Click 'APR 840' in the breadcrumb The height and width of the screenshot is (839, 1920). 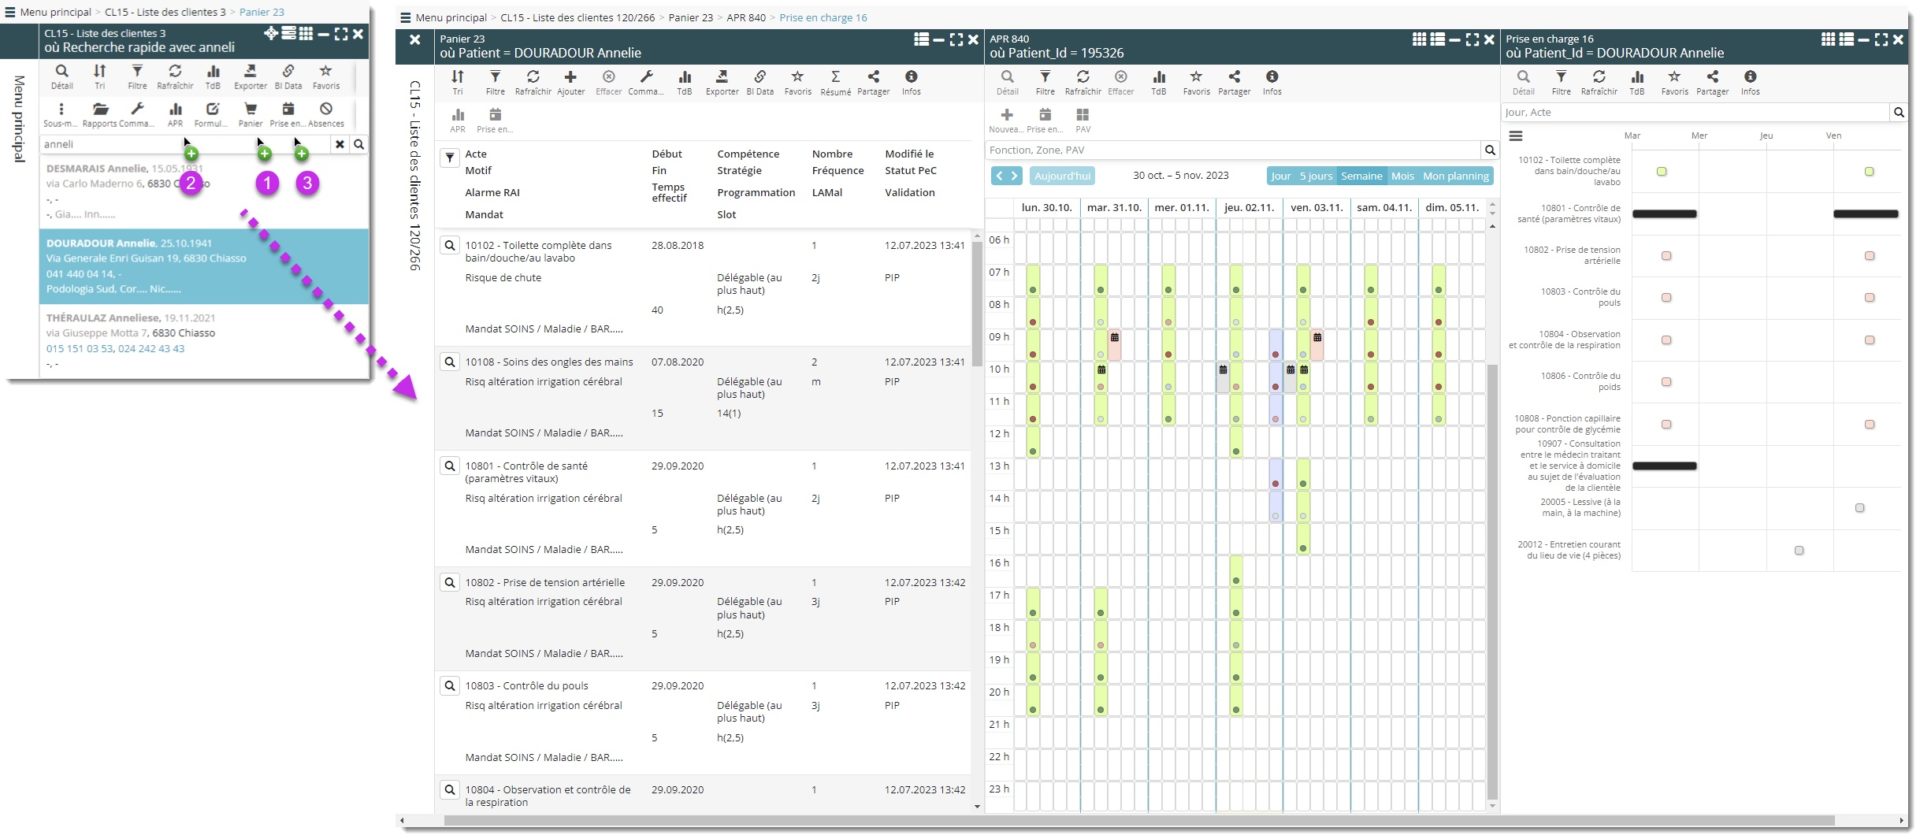click(x=745, y=18)
